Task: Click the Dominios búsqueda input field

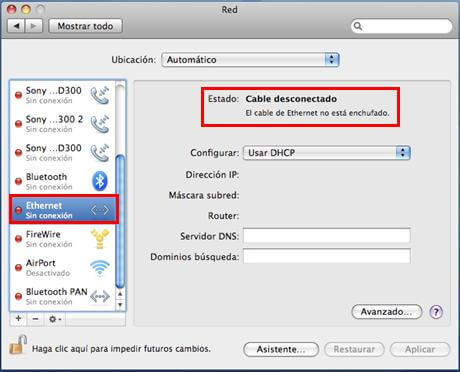Action: (x=327, y=256)
